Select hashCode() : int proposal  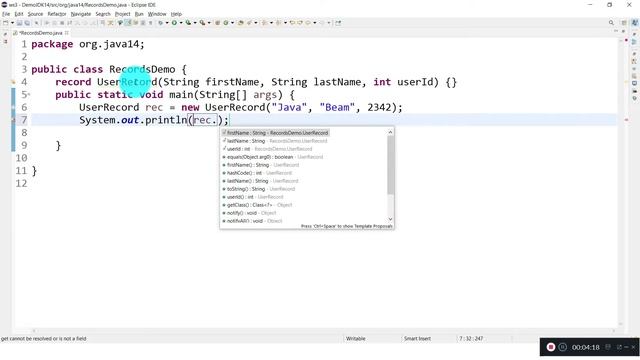[257, 173]
